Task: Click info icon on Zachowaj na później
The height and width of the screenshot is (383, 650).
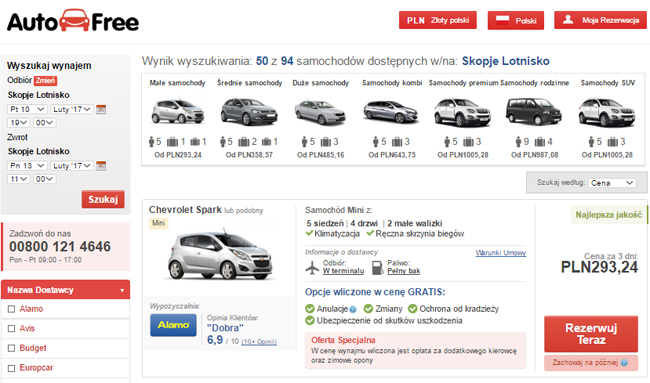Action: point(624,363)
